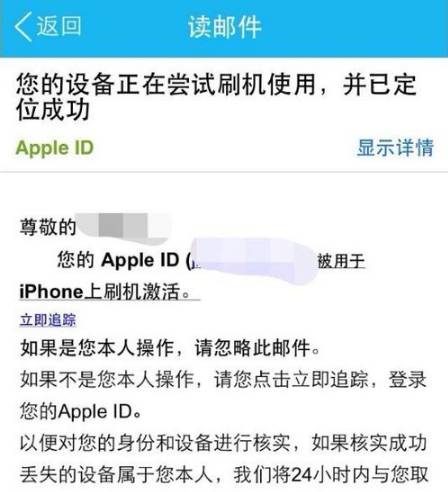Tap the 位成功 second line of subject

[53, 110]
